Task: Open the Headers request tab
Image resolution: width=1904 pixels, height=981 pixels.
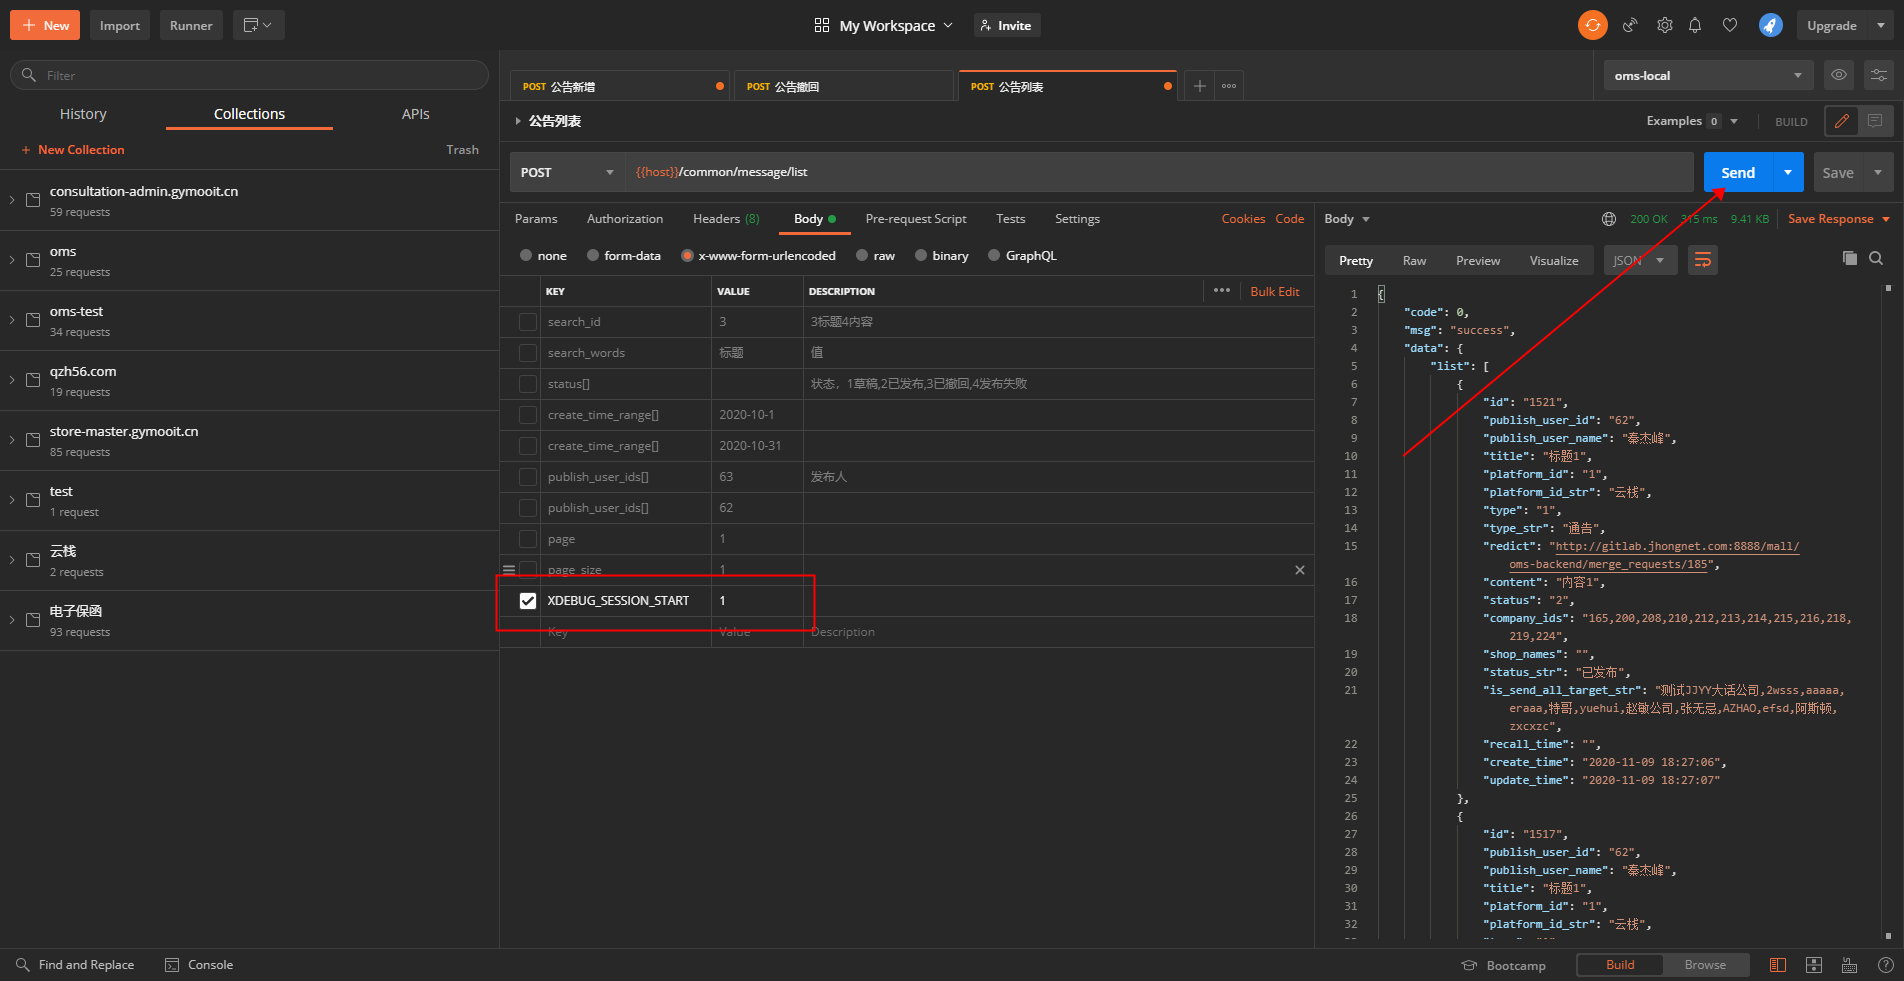Action: pyautogui.click(x=726, y=219)
